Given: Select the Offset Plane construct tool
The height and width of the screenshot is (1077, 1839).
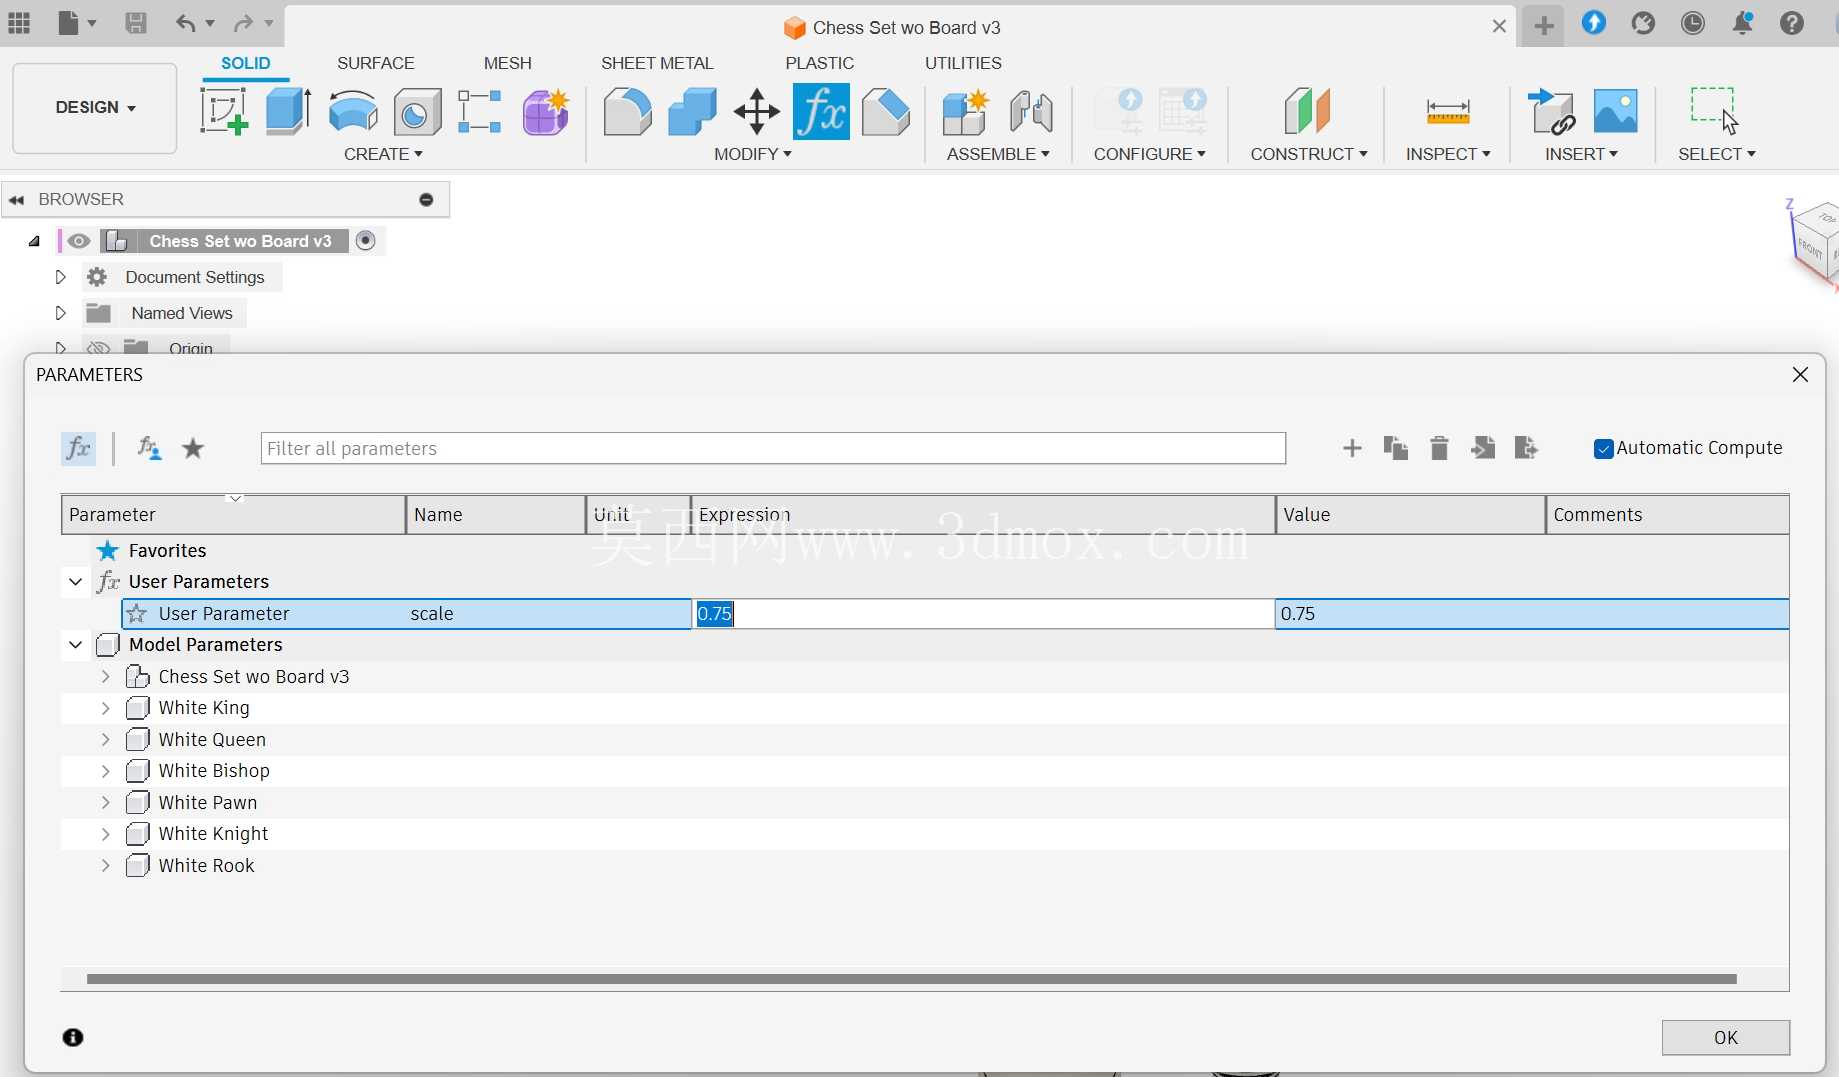Looking at the screenshot, I should point(1308,111).
